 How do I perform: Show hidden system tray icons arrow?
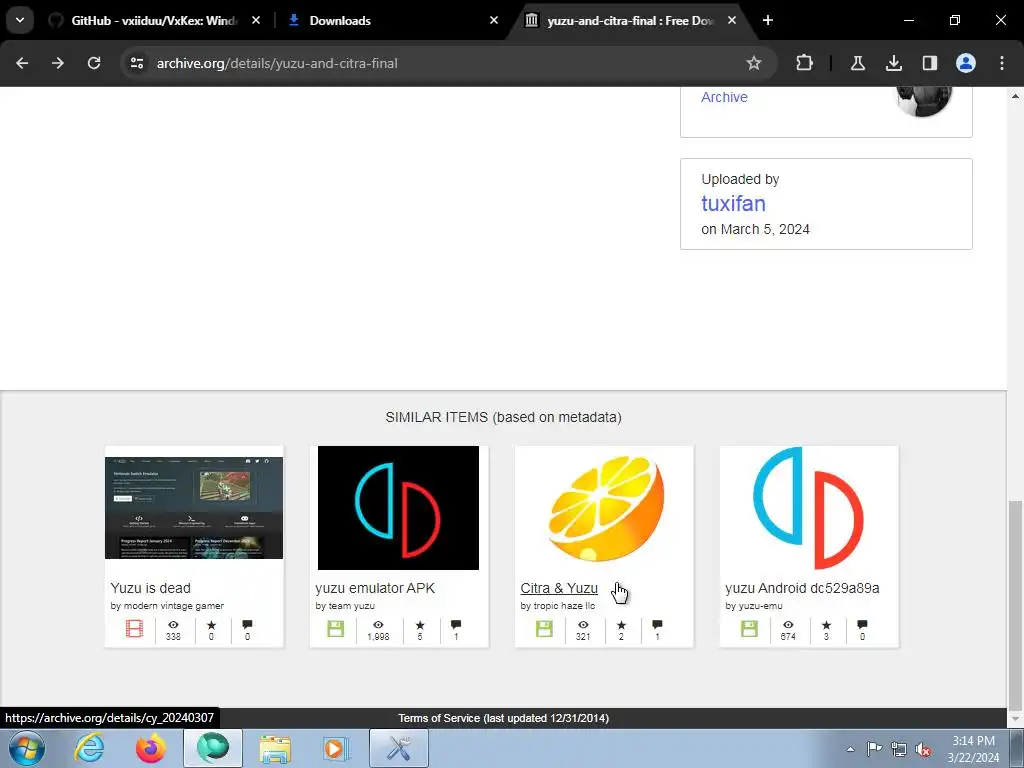850,749
